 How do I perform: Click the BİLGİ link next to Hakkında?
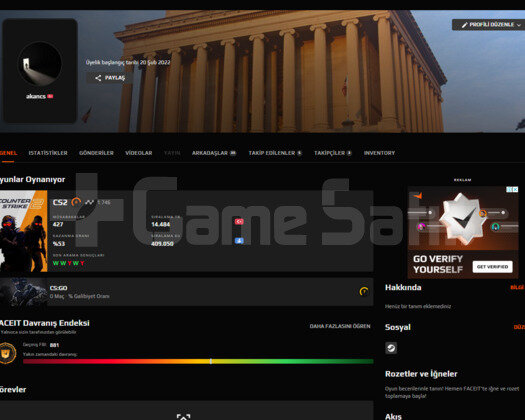click(517, 287)
